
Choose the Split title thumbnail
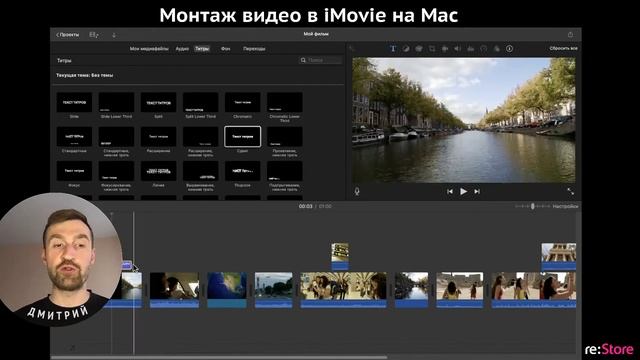click(x=158, y=102)
